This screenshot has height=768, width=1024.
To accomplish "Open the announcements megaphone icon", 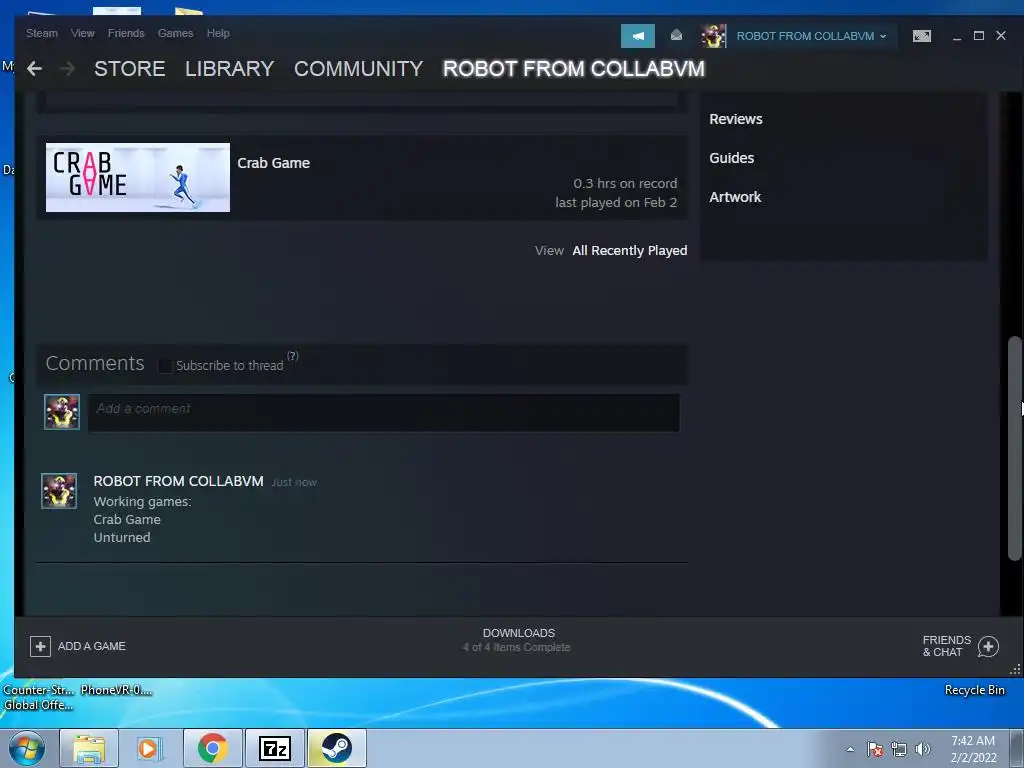I will (x=637, y=36).
